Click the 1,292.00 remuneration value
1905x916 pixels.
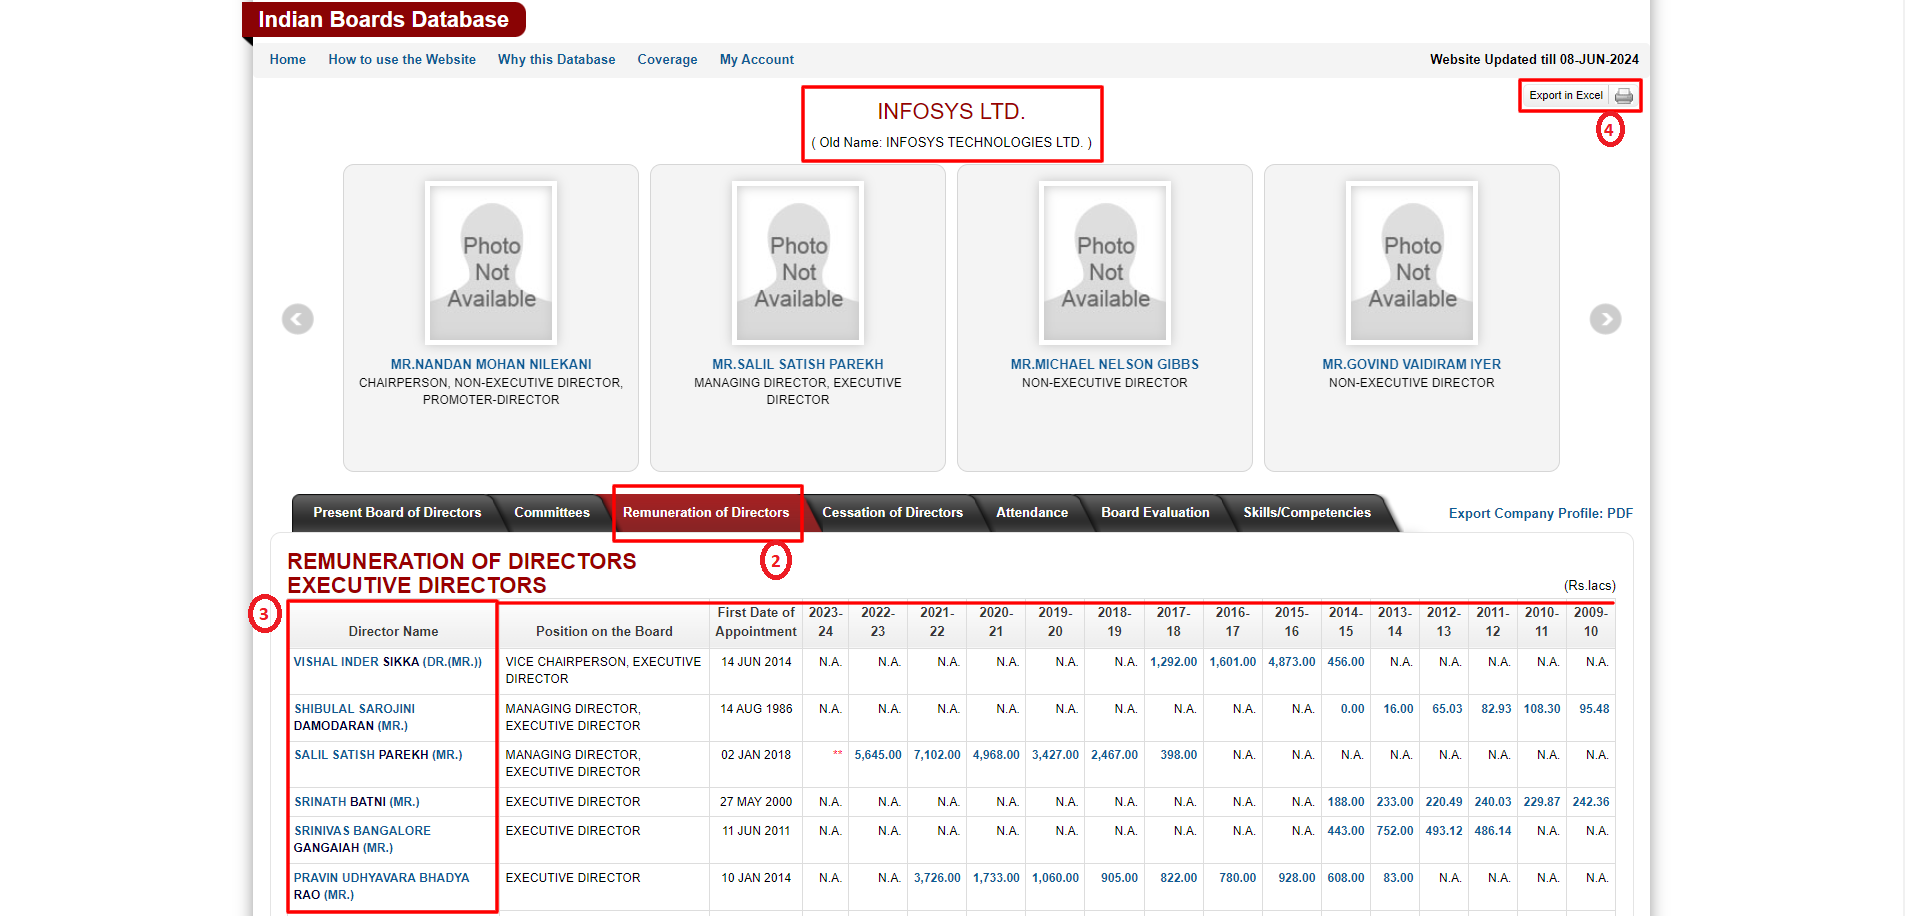1174,662
